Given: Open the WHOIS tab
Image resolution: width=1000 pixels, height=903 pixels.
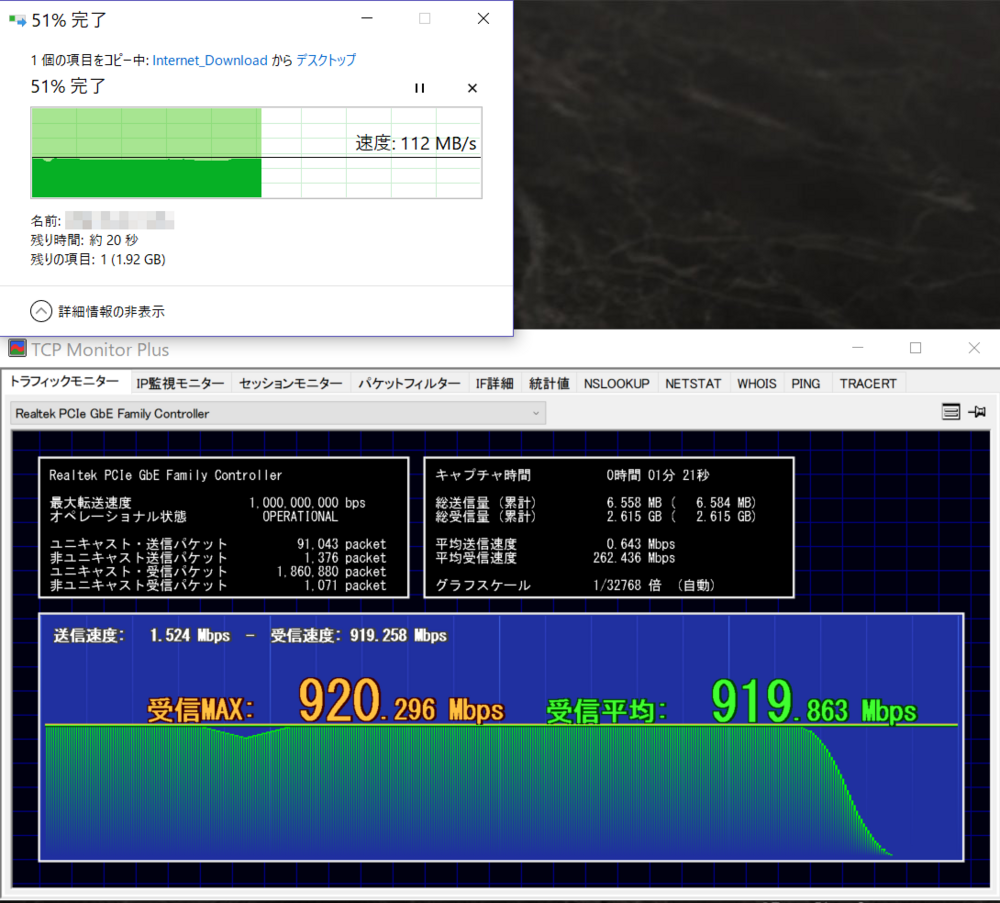Looking at the screenshot, I should pyautogui.click(x=756, y=383).
